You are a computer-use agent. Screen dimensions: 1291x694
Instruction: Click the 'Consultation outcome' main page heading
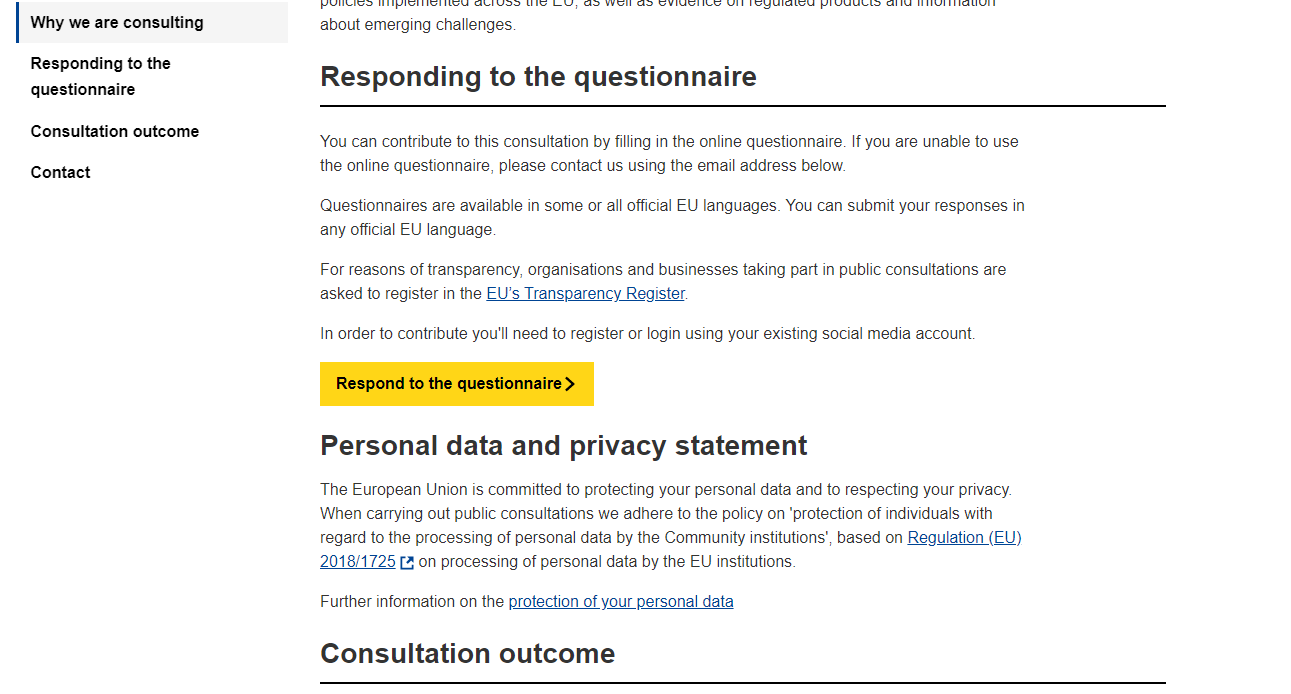click(x=467, y=653)
